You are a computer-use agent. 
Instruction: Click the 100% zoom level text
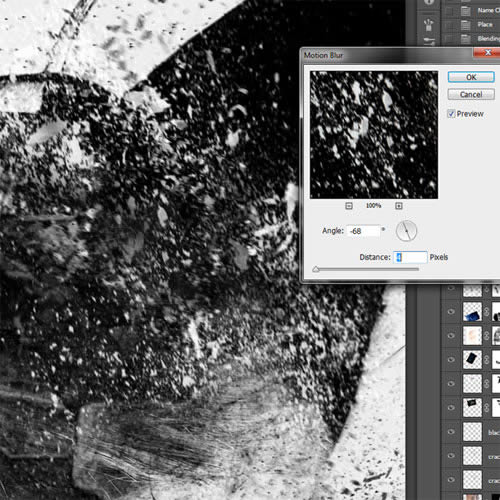pyautogui.click(x=373, y=206)
